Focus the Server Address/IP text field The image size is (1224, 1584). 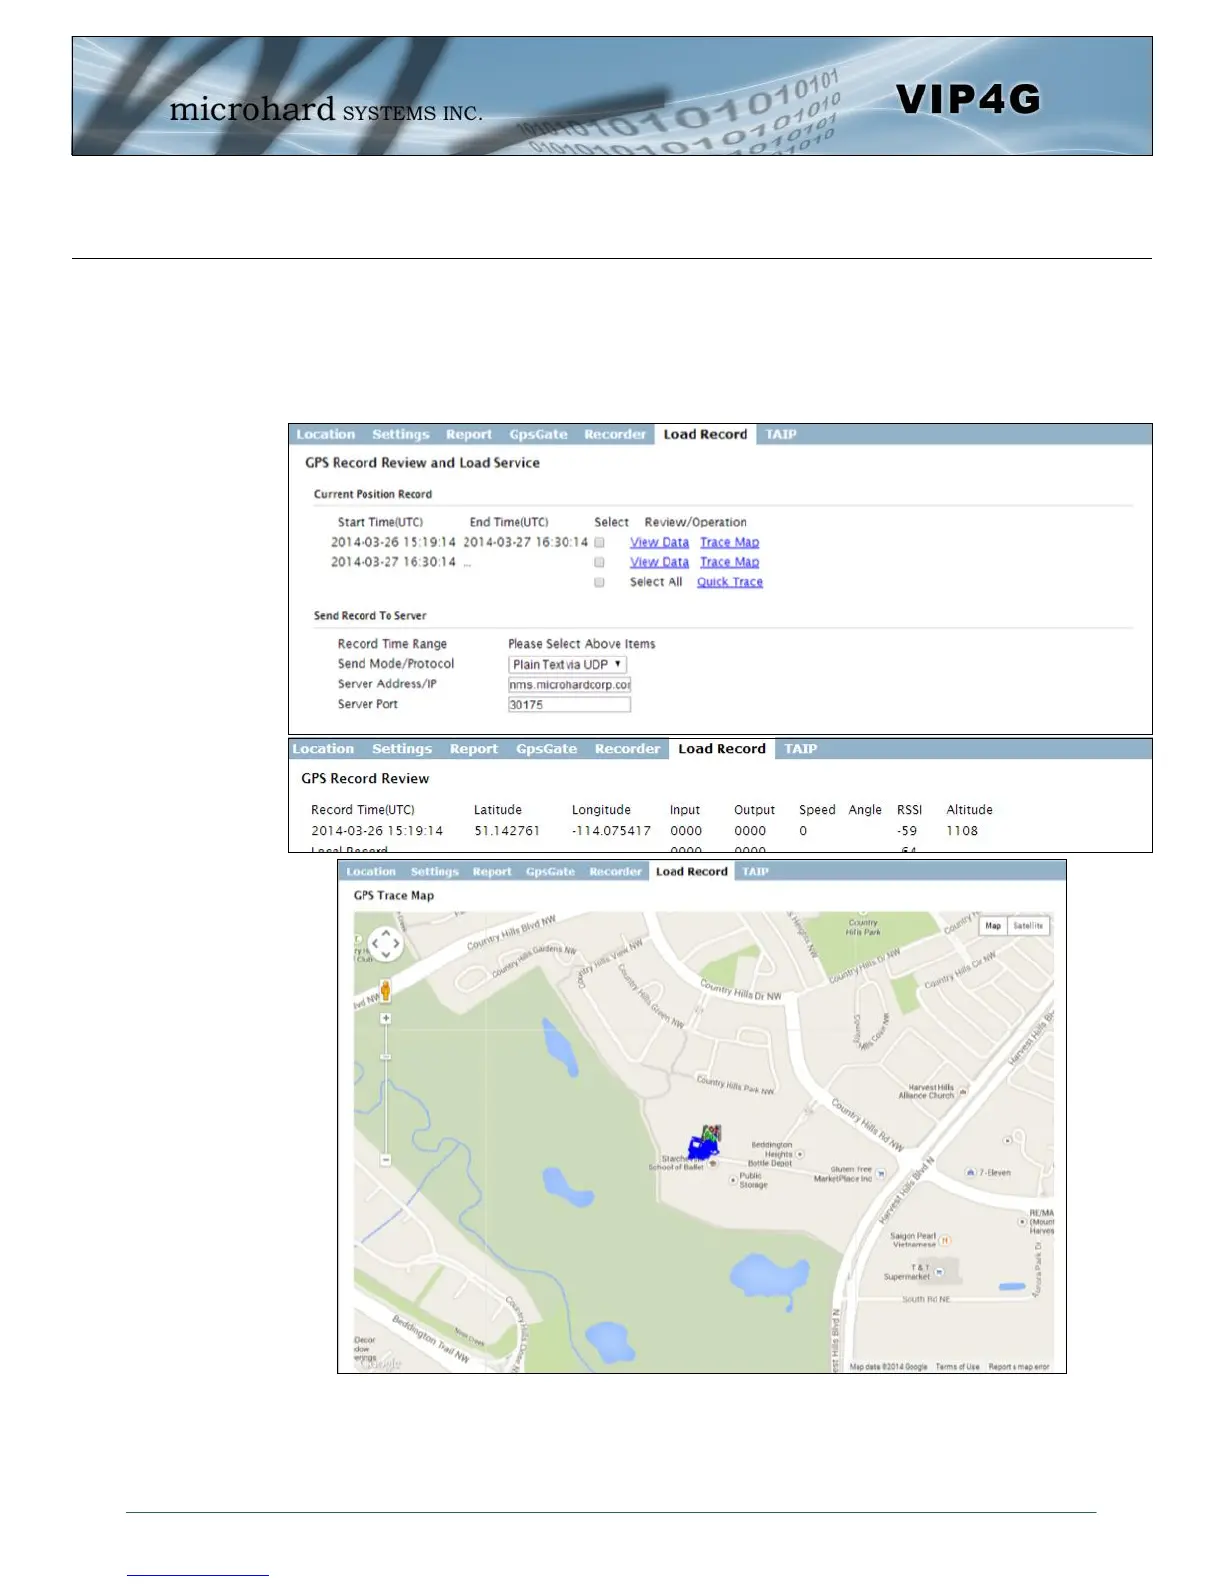(569, 685)
